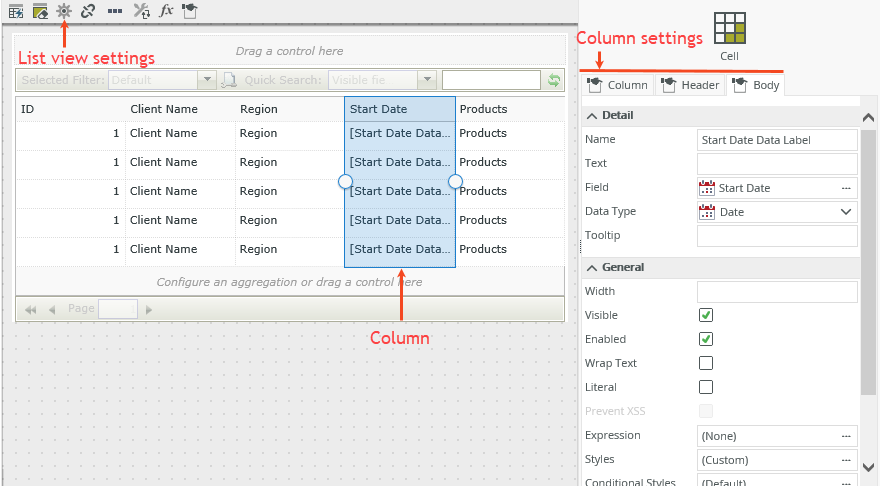Click the ellipsis button in the Field row
The width and height of the screenshot is (880, 486).
pyautogui.click(x=846, y=188)
